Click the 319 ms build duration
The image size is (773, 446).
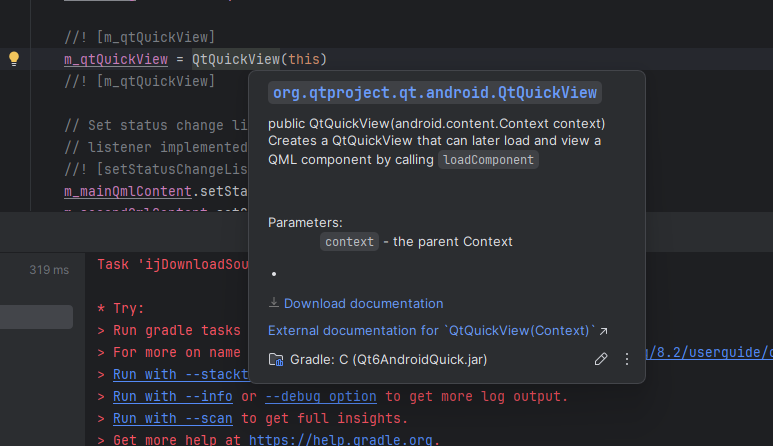tap(49, 270)
